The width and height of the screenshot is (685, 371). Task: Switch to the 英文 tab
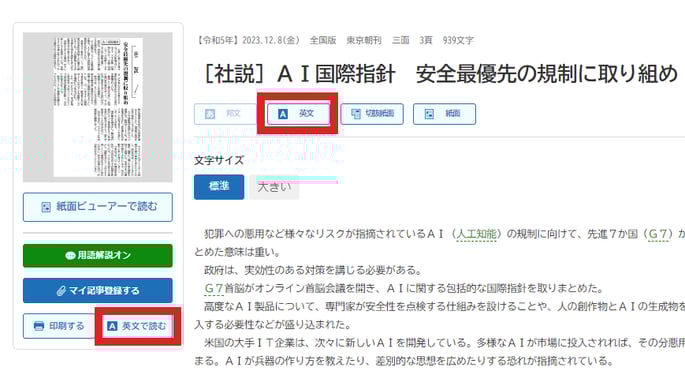(x=298, y=114)
